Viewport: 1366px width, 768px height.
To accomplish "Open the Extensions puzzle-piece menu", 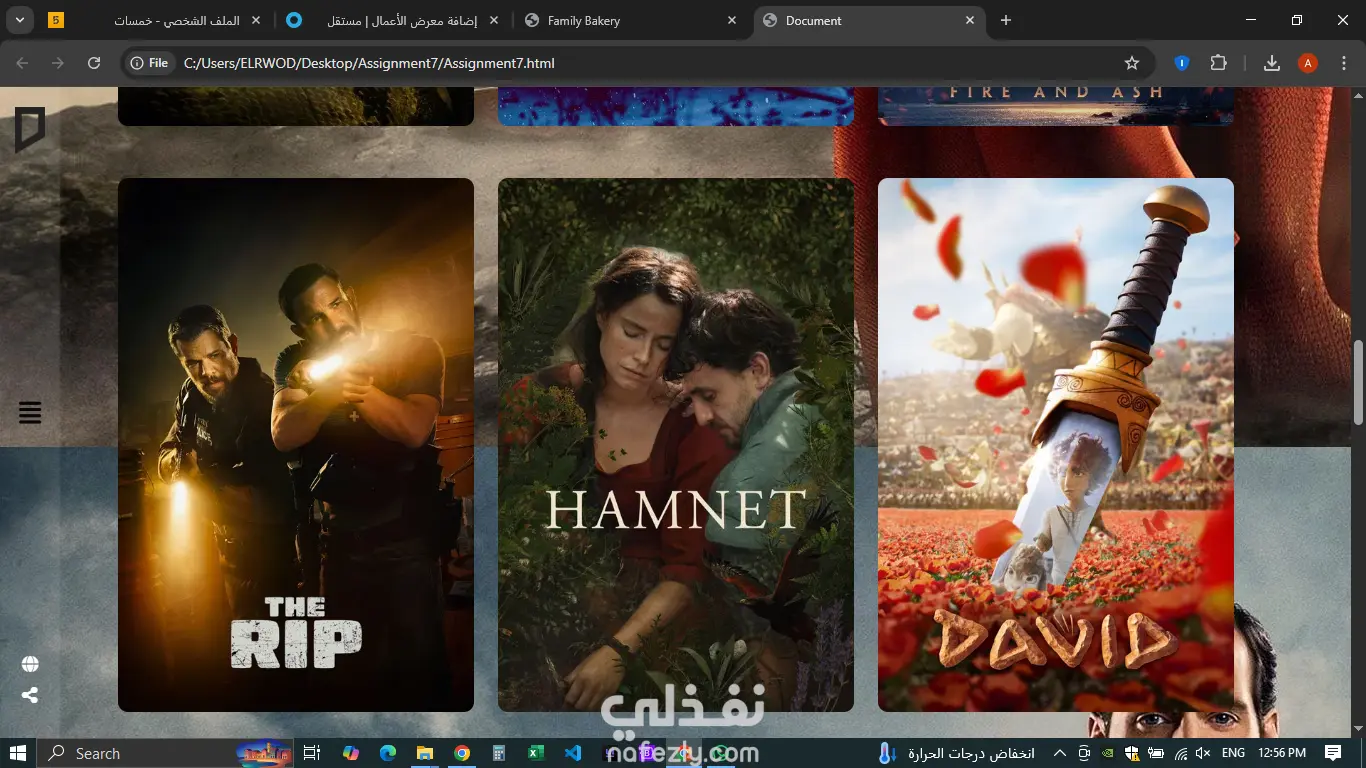I will (1218, 63).
